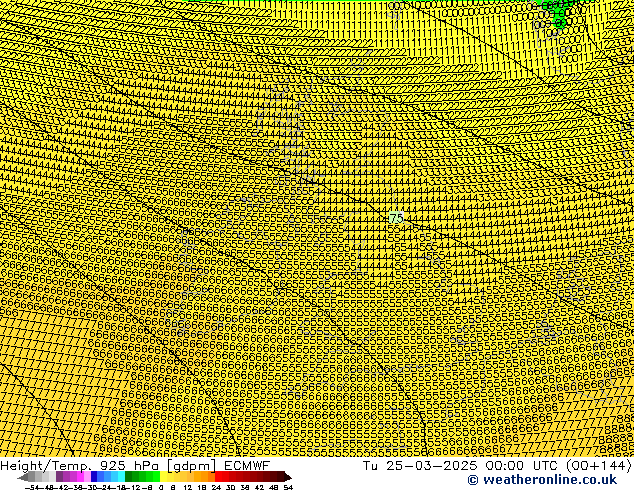
Task: Select the Height/Temp. title text
Action: [48, 465]
